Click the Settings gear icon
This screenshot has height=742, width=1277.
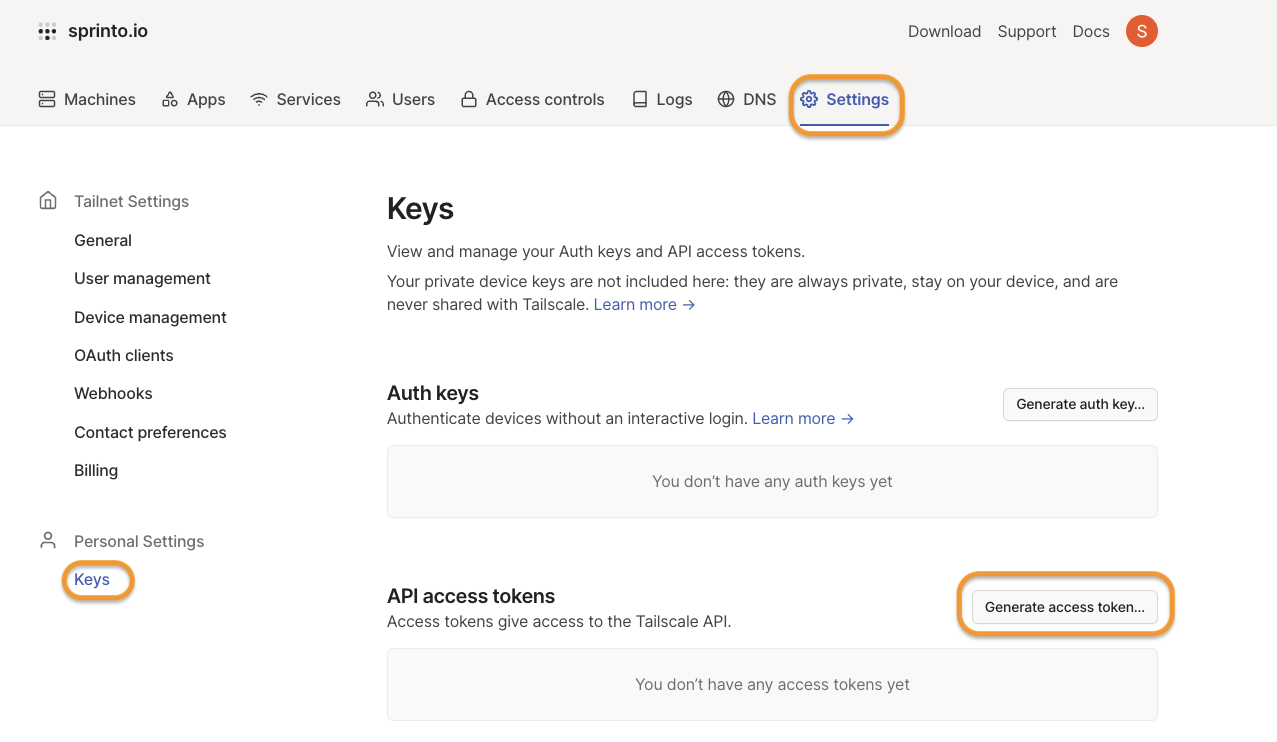coord(809,99)
